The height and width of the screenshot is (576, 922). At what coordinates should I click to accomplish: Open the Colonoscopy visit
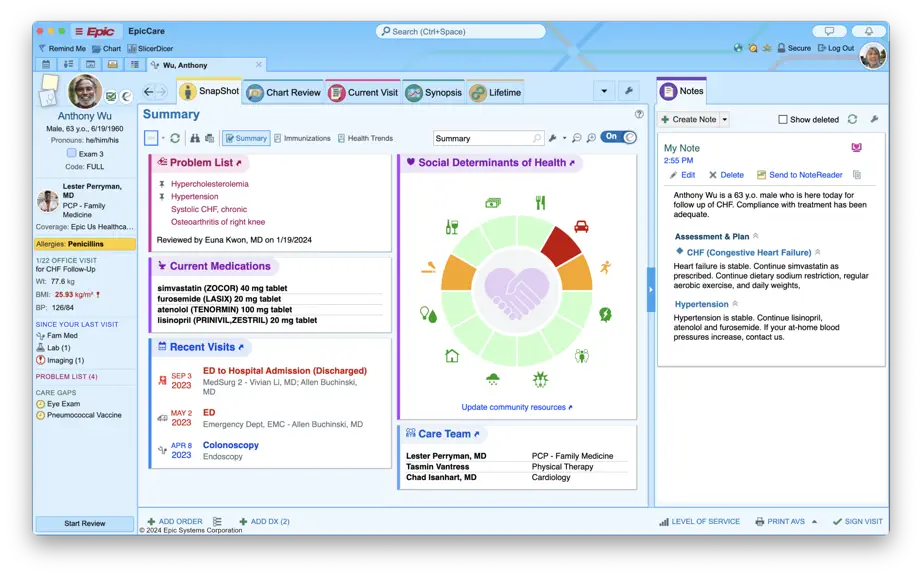tap(230, 445)
